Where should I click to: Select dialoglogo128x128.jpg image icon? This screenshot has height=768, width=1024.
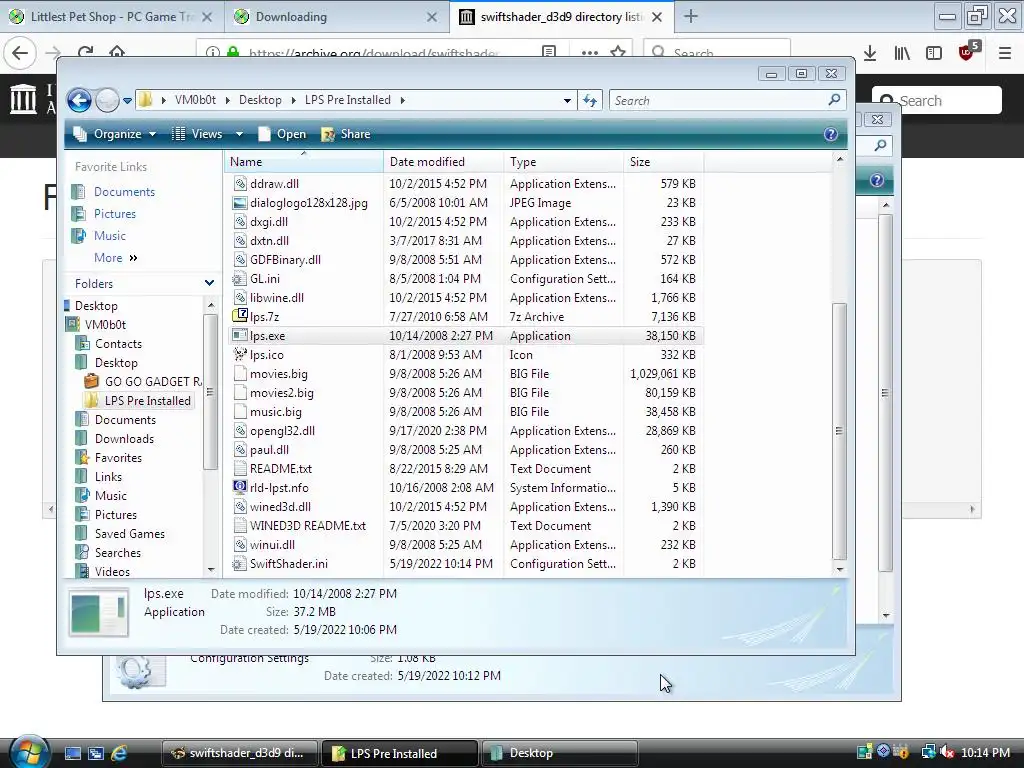(x=240, y=202)
